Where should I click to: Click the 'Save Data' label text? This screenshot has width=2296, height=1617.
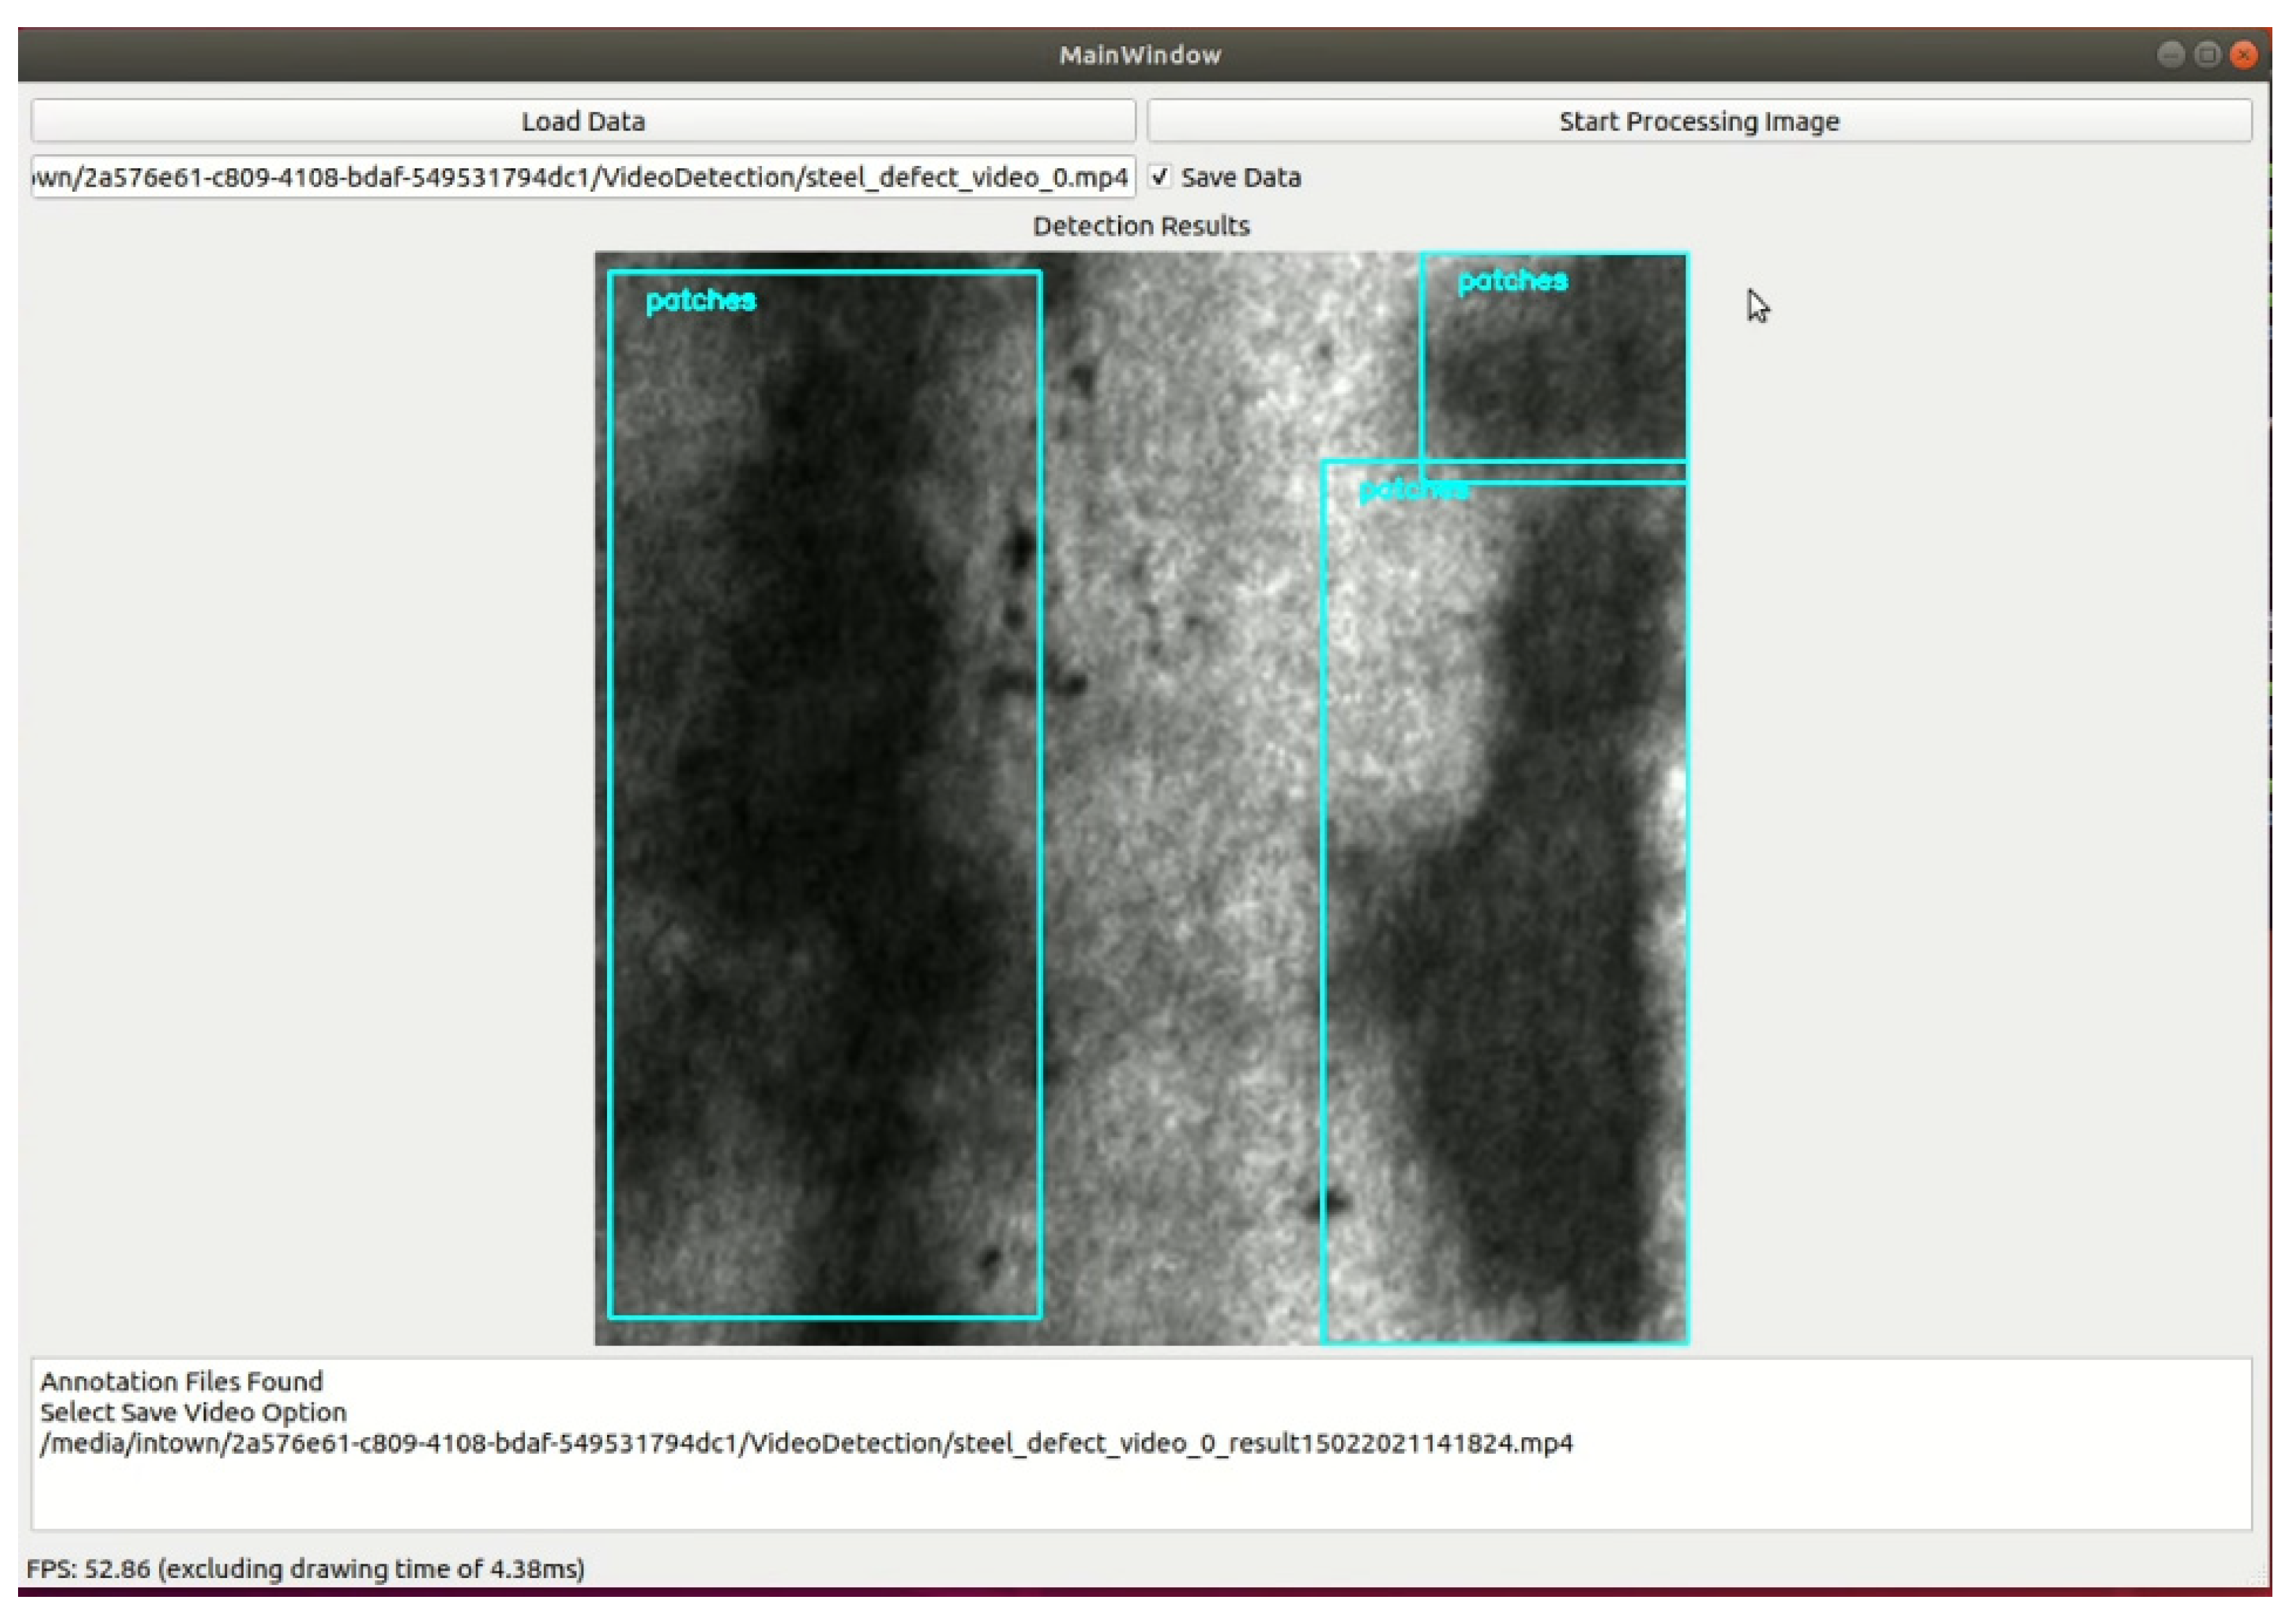pos(1240,177)
